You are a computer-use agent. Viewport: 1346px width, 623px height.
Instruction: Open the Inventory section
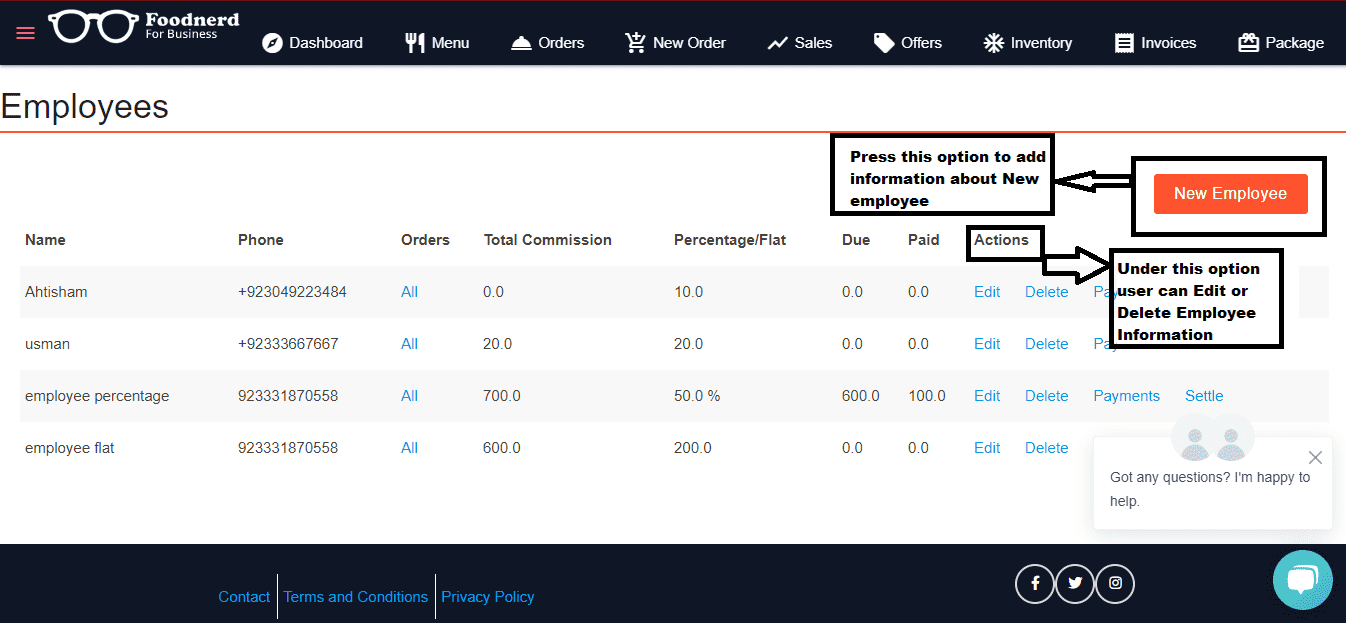[x=1027, y=43]
